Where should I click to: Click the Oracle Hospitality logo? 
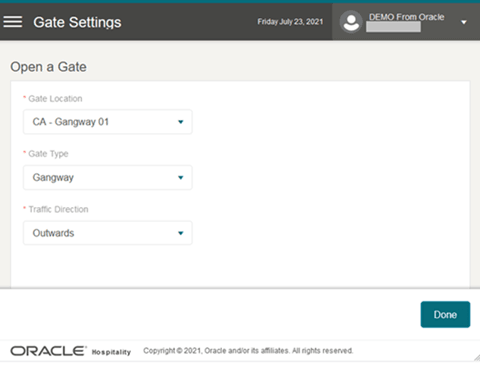pyautogui.click(x=71, y=351)
